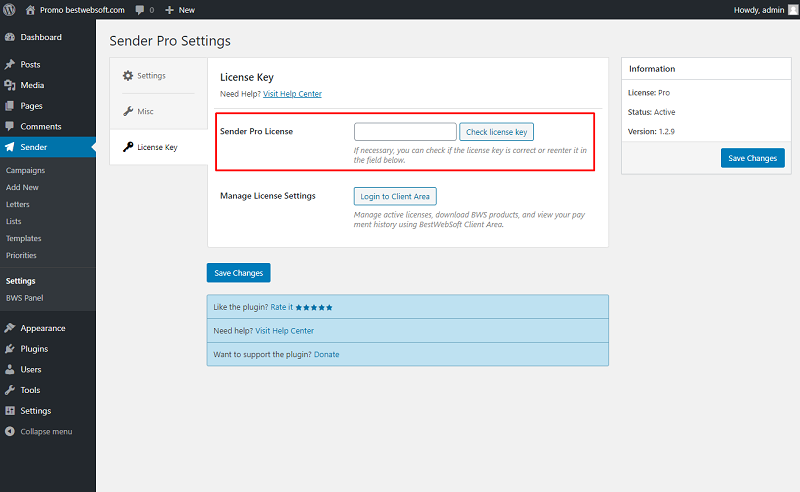
Task: Click the key icon of License Key tab
Action: 128,147
